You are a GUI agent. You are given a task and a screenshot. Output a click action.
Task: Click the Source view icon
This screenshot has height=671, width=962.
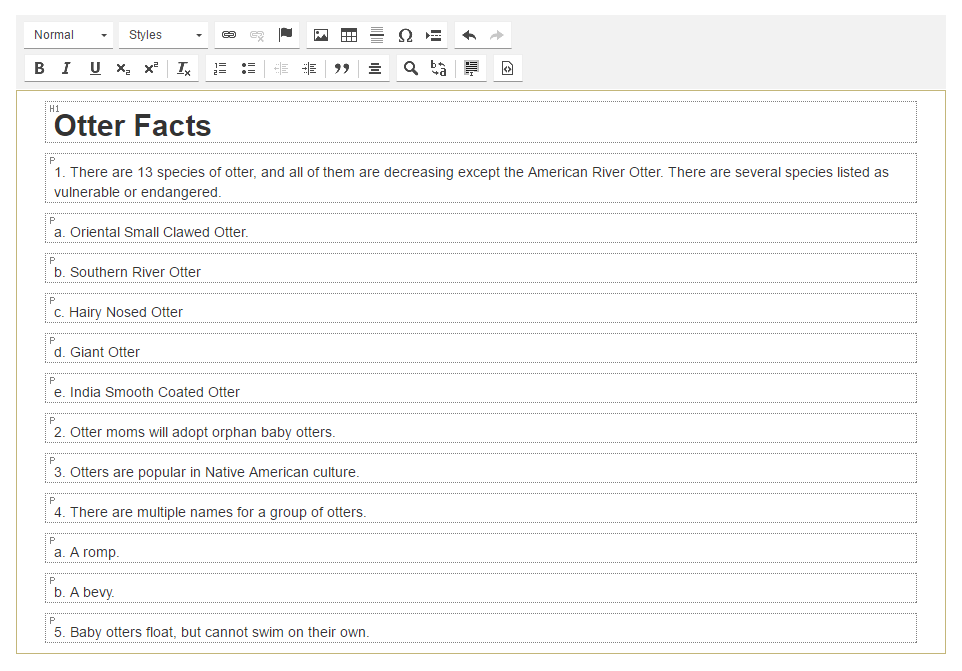point(507,68)
